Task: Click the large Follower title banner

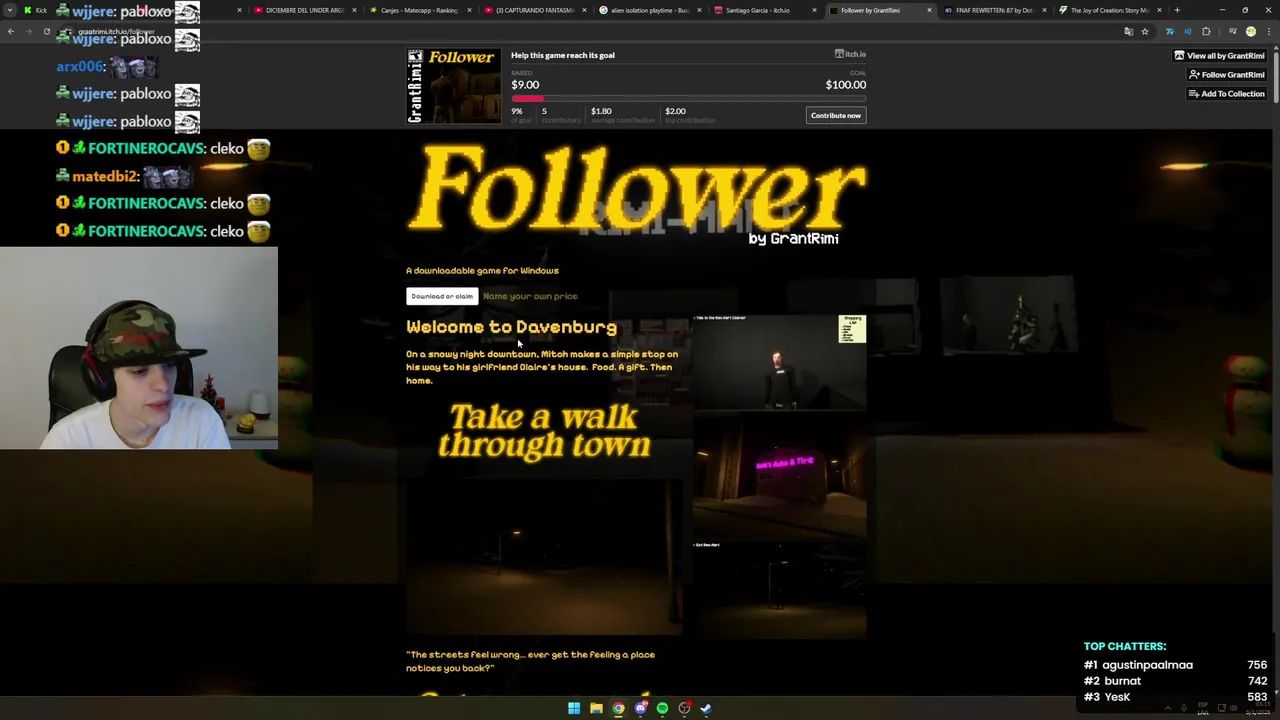Action: click(x=636, y=192)
